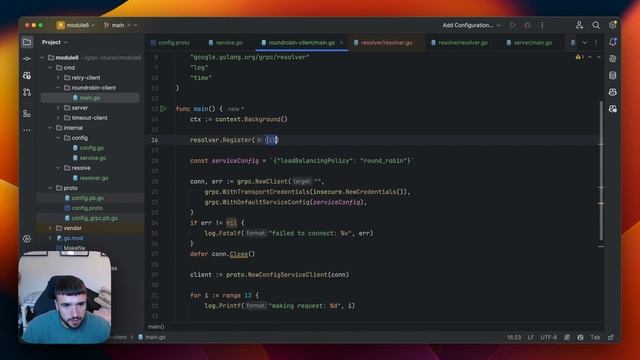Click the editor vertical scrollbar
Screen dimensions: 640x360
pos(601,170)
